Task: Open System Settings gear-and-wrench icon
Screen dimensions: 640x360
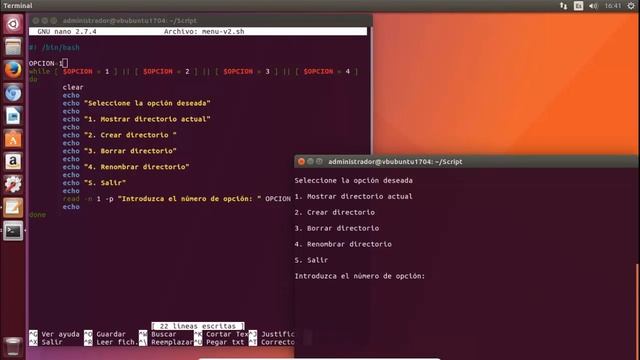Action: pos(13,185)
